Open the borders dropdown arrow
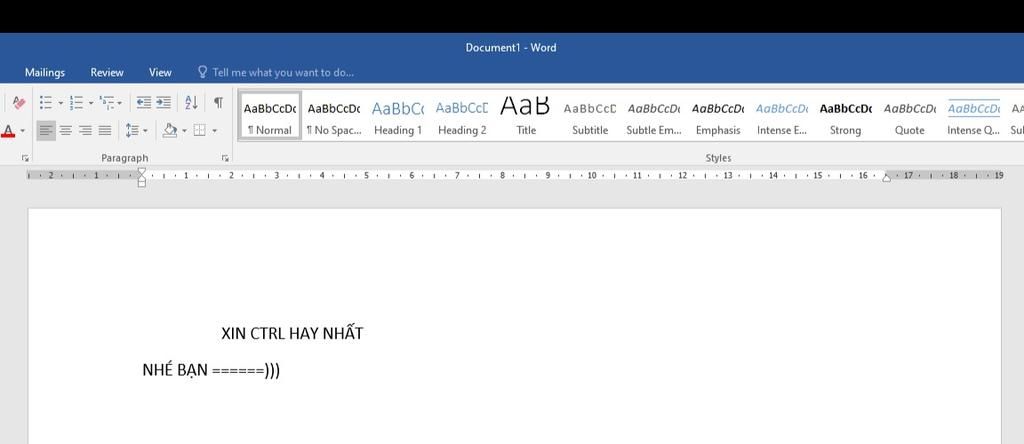The width and height of the screenshot is (1024, 444). (x=214, y=131)
